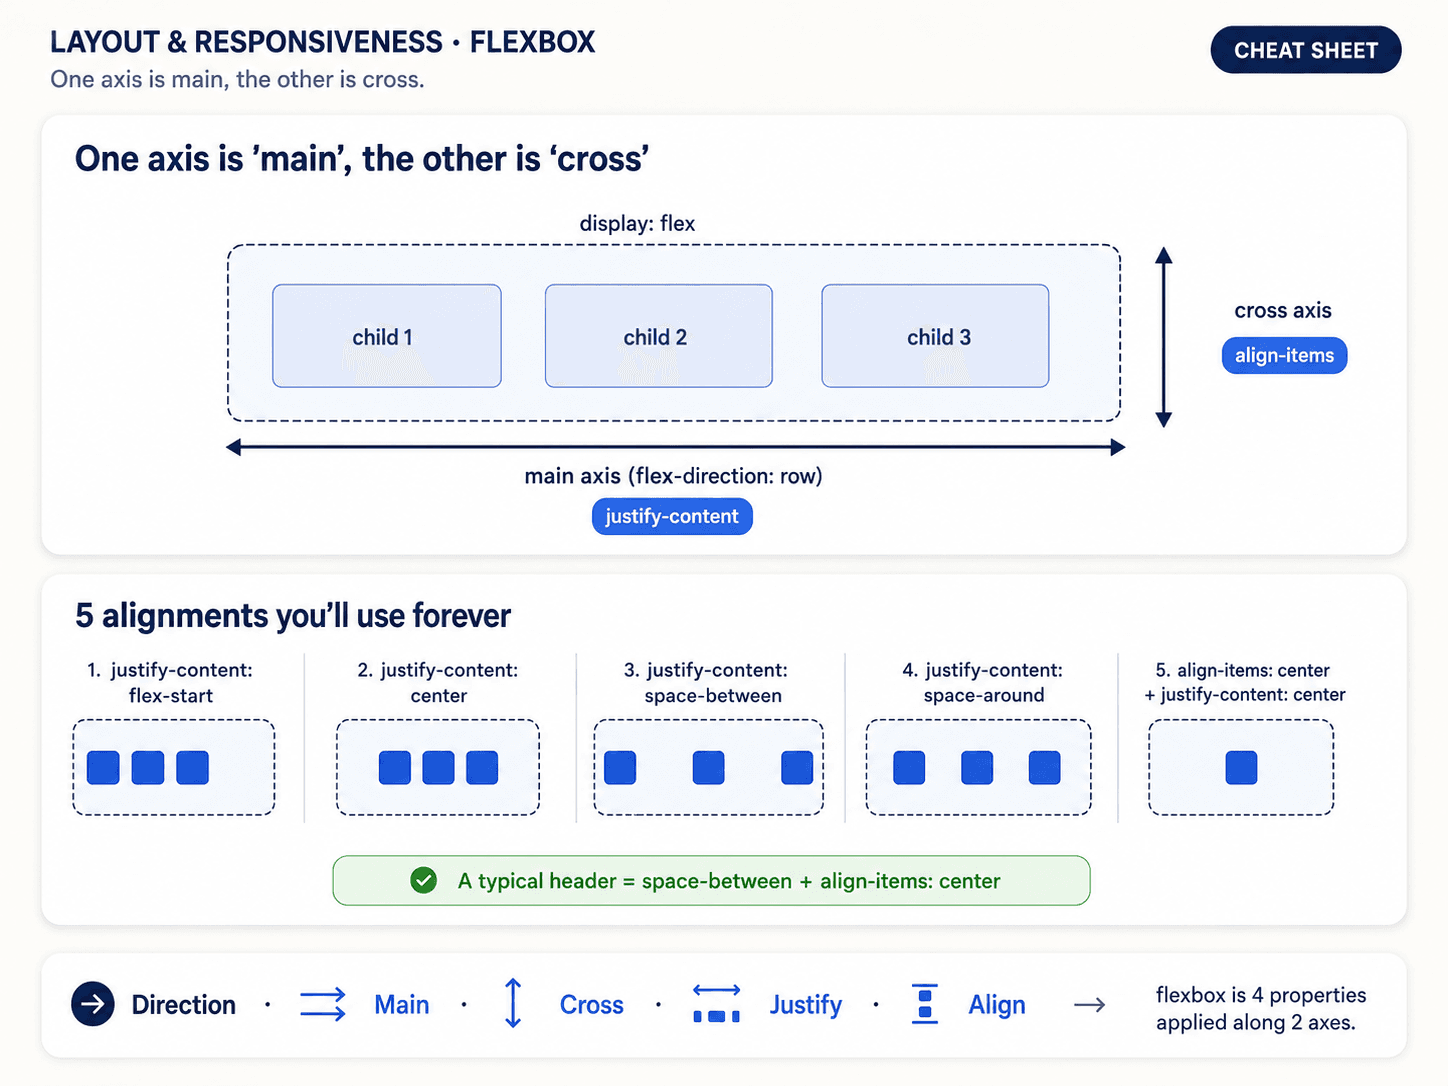Click '1. justify-content: flex-start' caption
The image size is (1448, 1086).
(x=170, y=683)
